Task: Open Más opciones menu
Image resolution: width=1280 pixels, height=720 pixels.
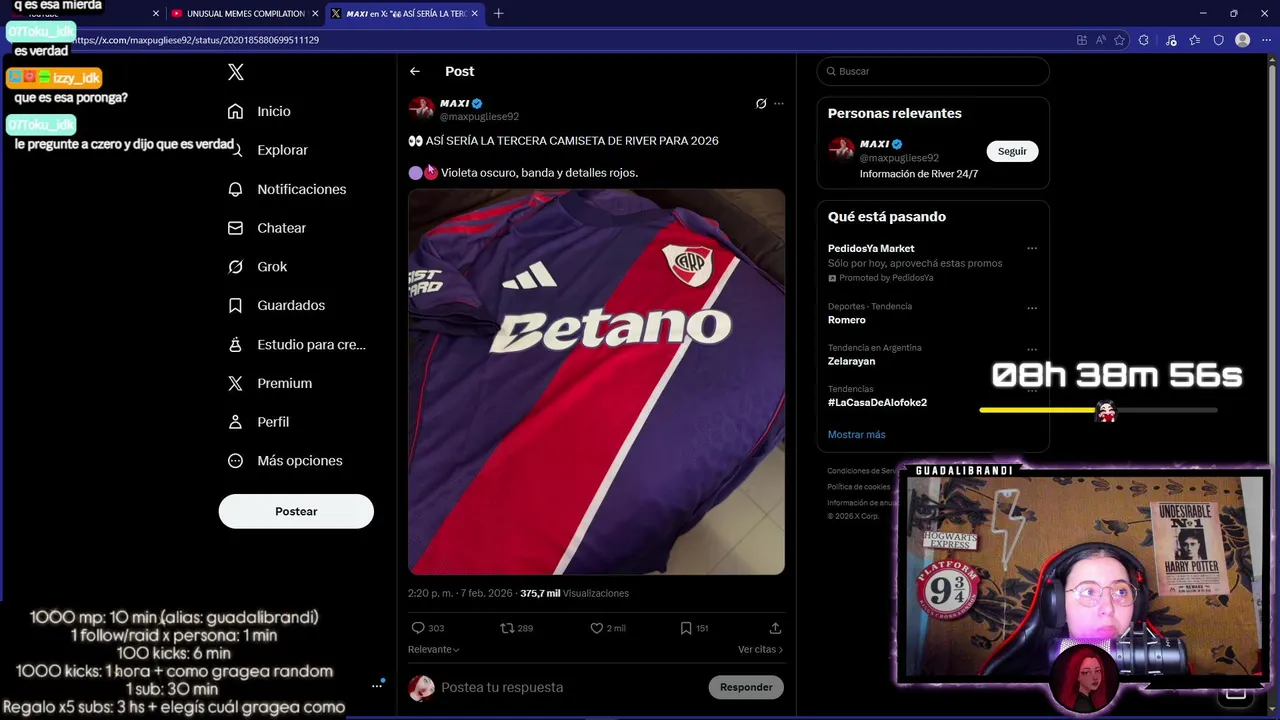Action: click(286, 461)
